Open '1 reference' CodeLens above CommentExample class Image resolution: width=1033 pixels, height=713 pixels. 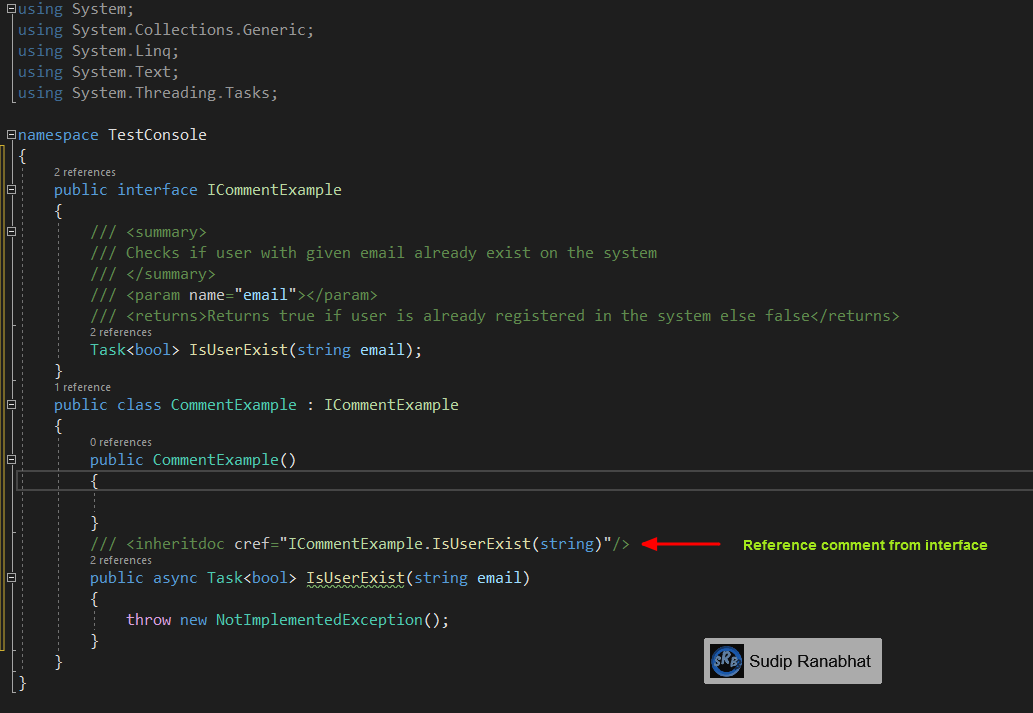coord(82,386)
